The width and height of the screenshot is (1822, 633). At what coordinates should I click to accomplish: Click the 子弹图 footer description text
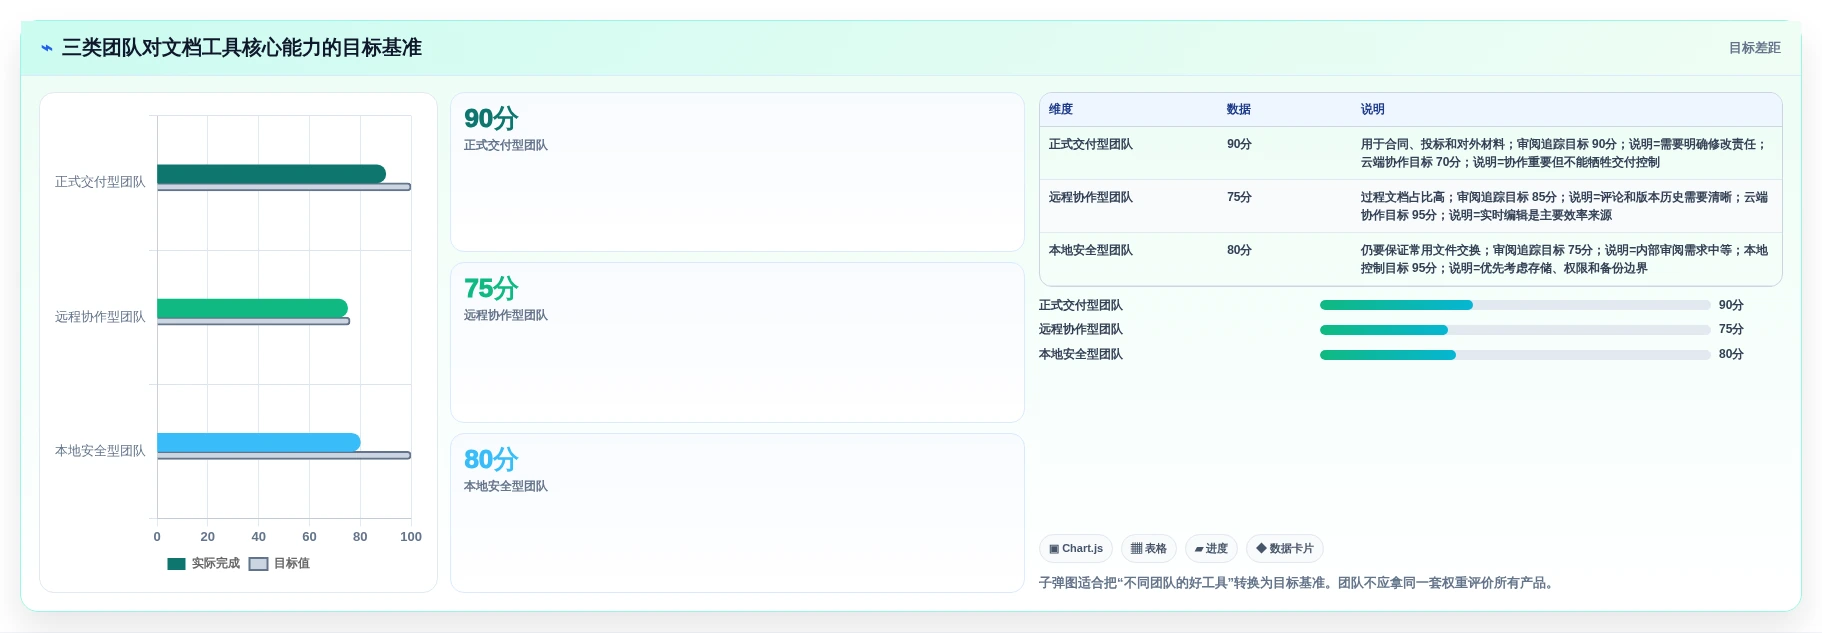point(1298,583)
